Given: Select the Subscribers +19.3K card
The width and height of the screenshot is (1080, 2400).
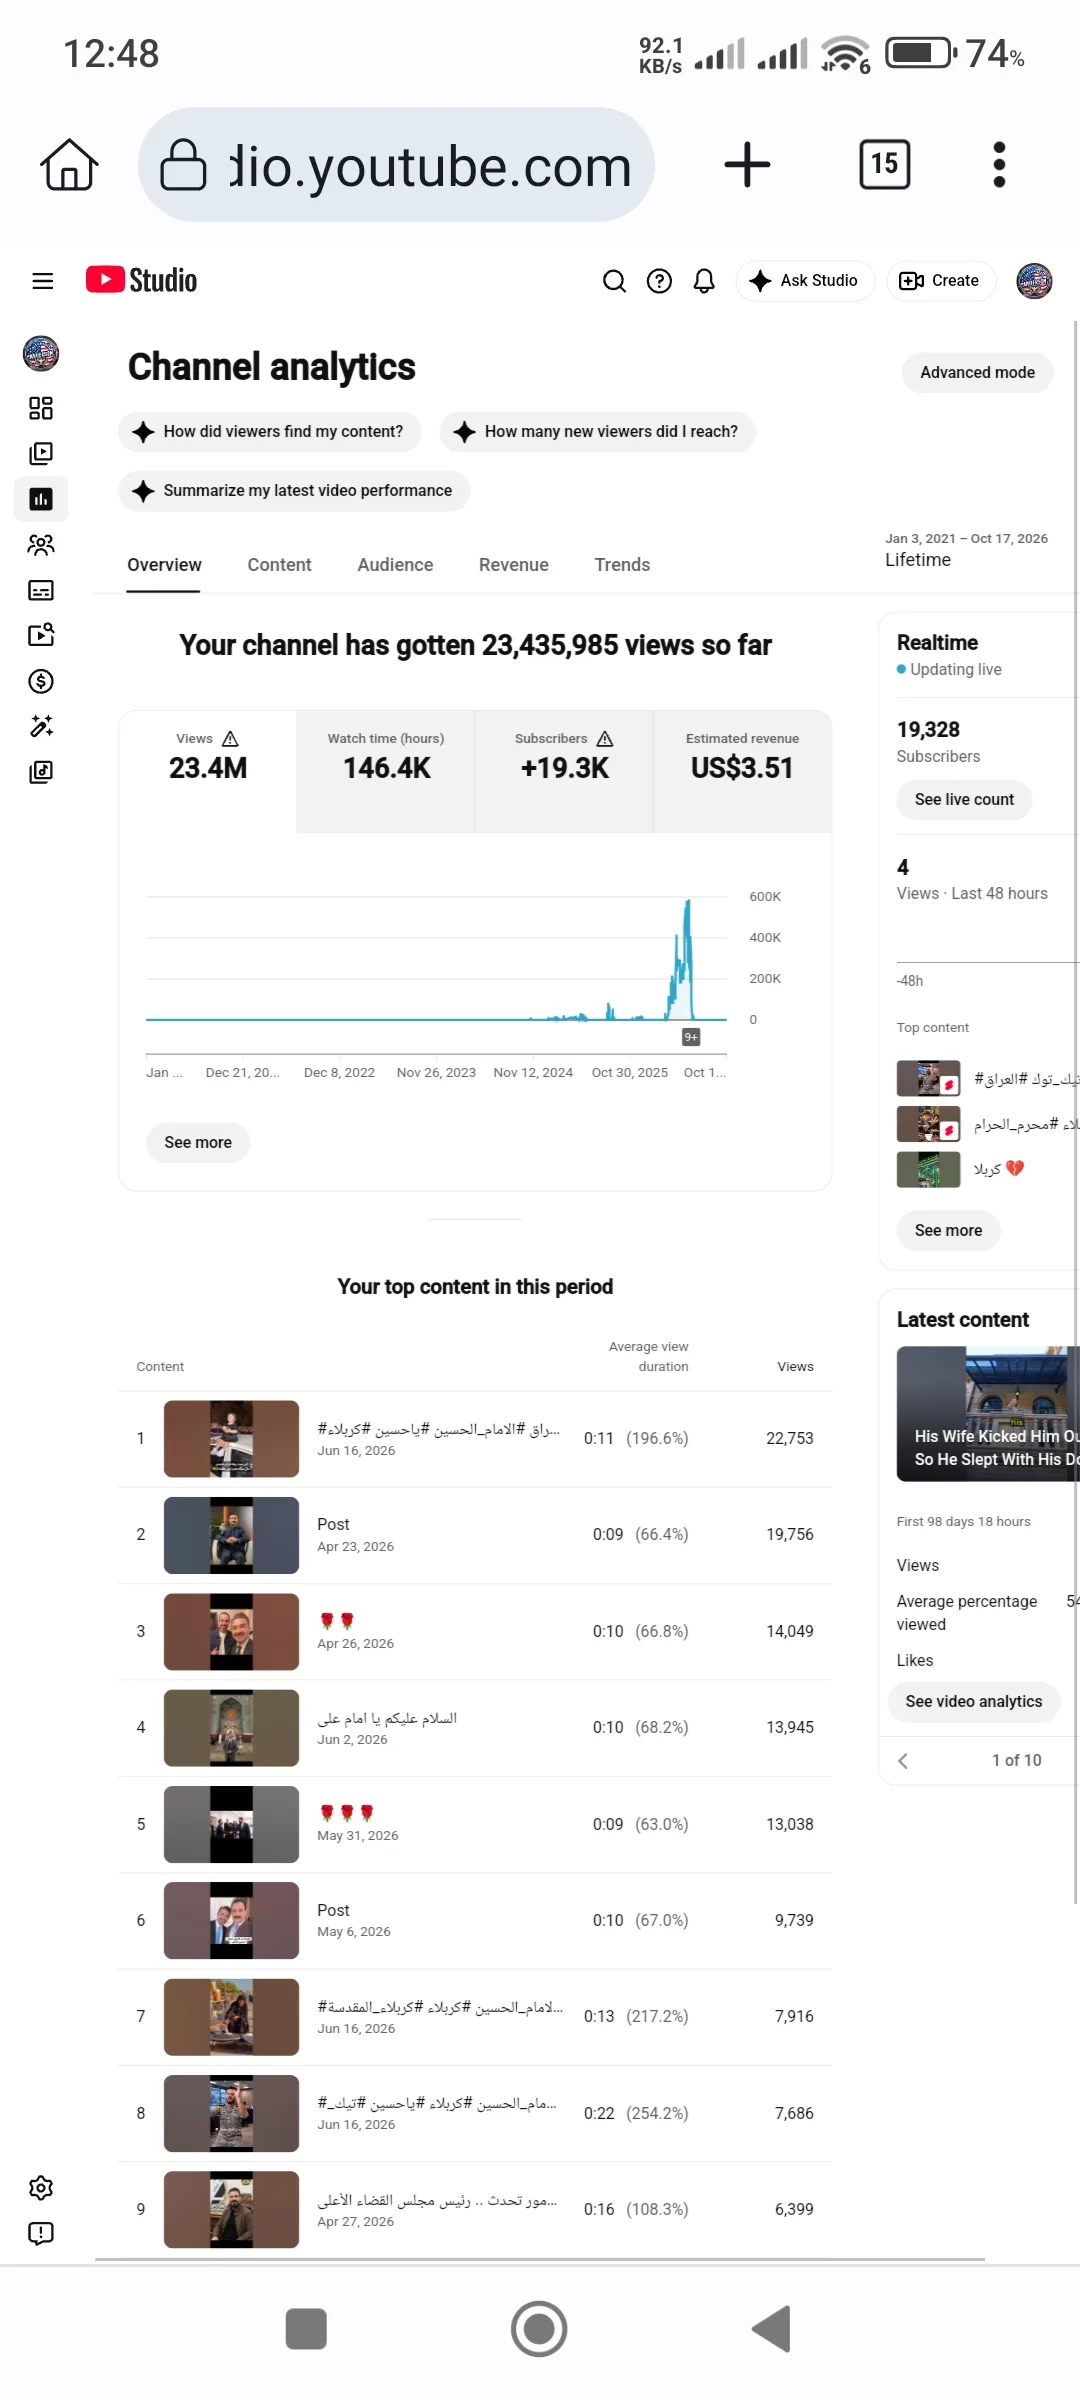Looking at the screenshot, I should tap(564, 771).
